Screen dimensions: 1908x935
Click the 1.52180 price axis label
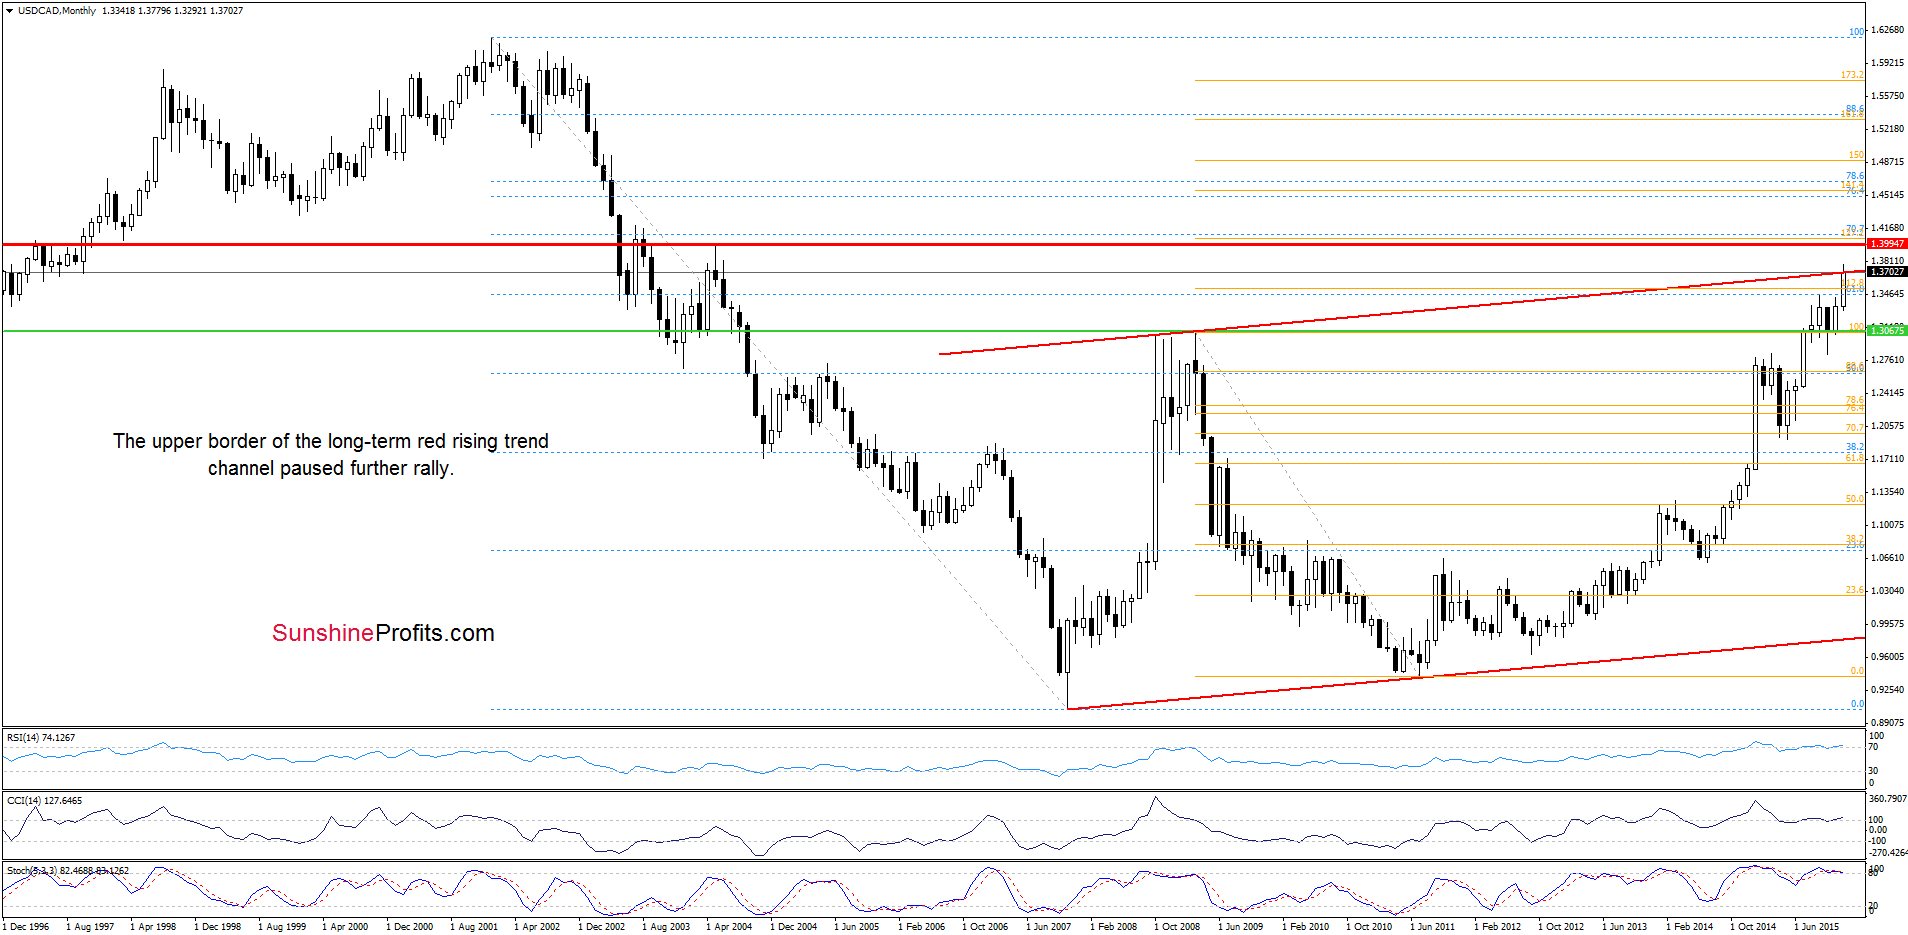[1887, 129]
